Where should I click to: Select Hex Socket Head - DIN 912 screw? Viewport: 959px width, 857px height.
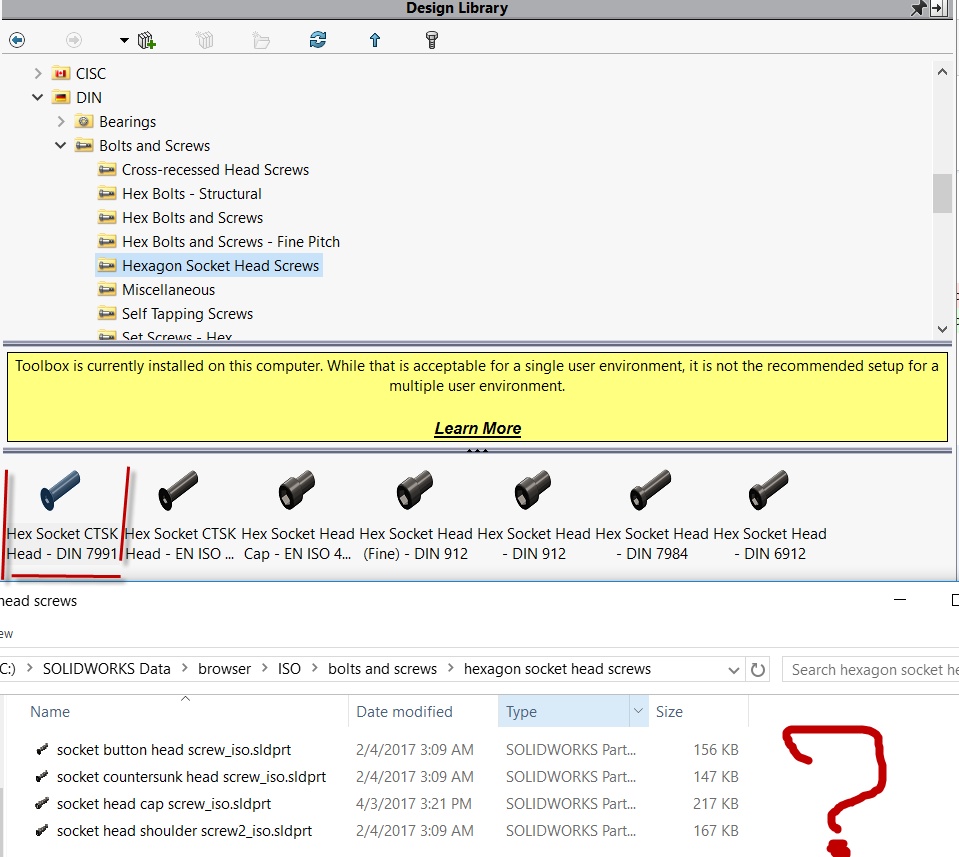point(534,517)
